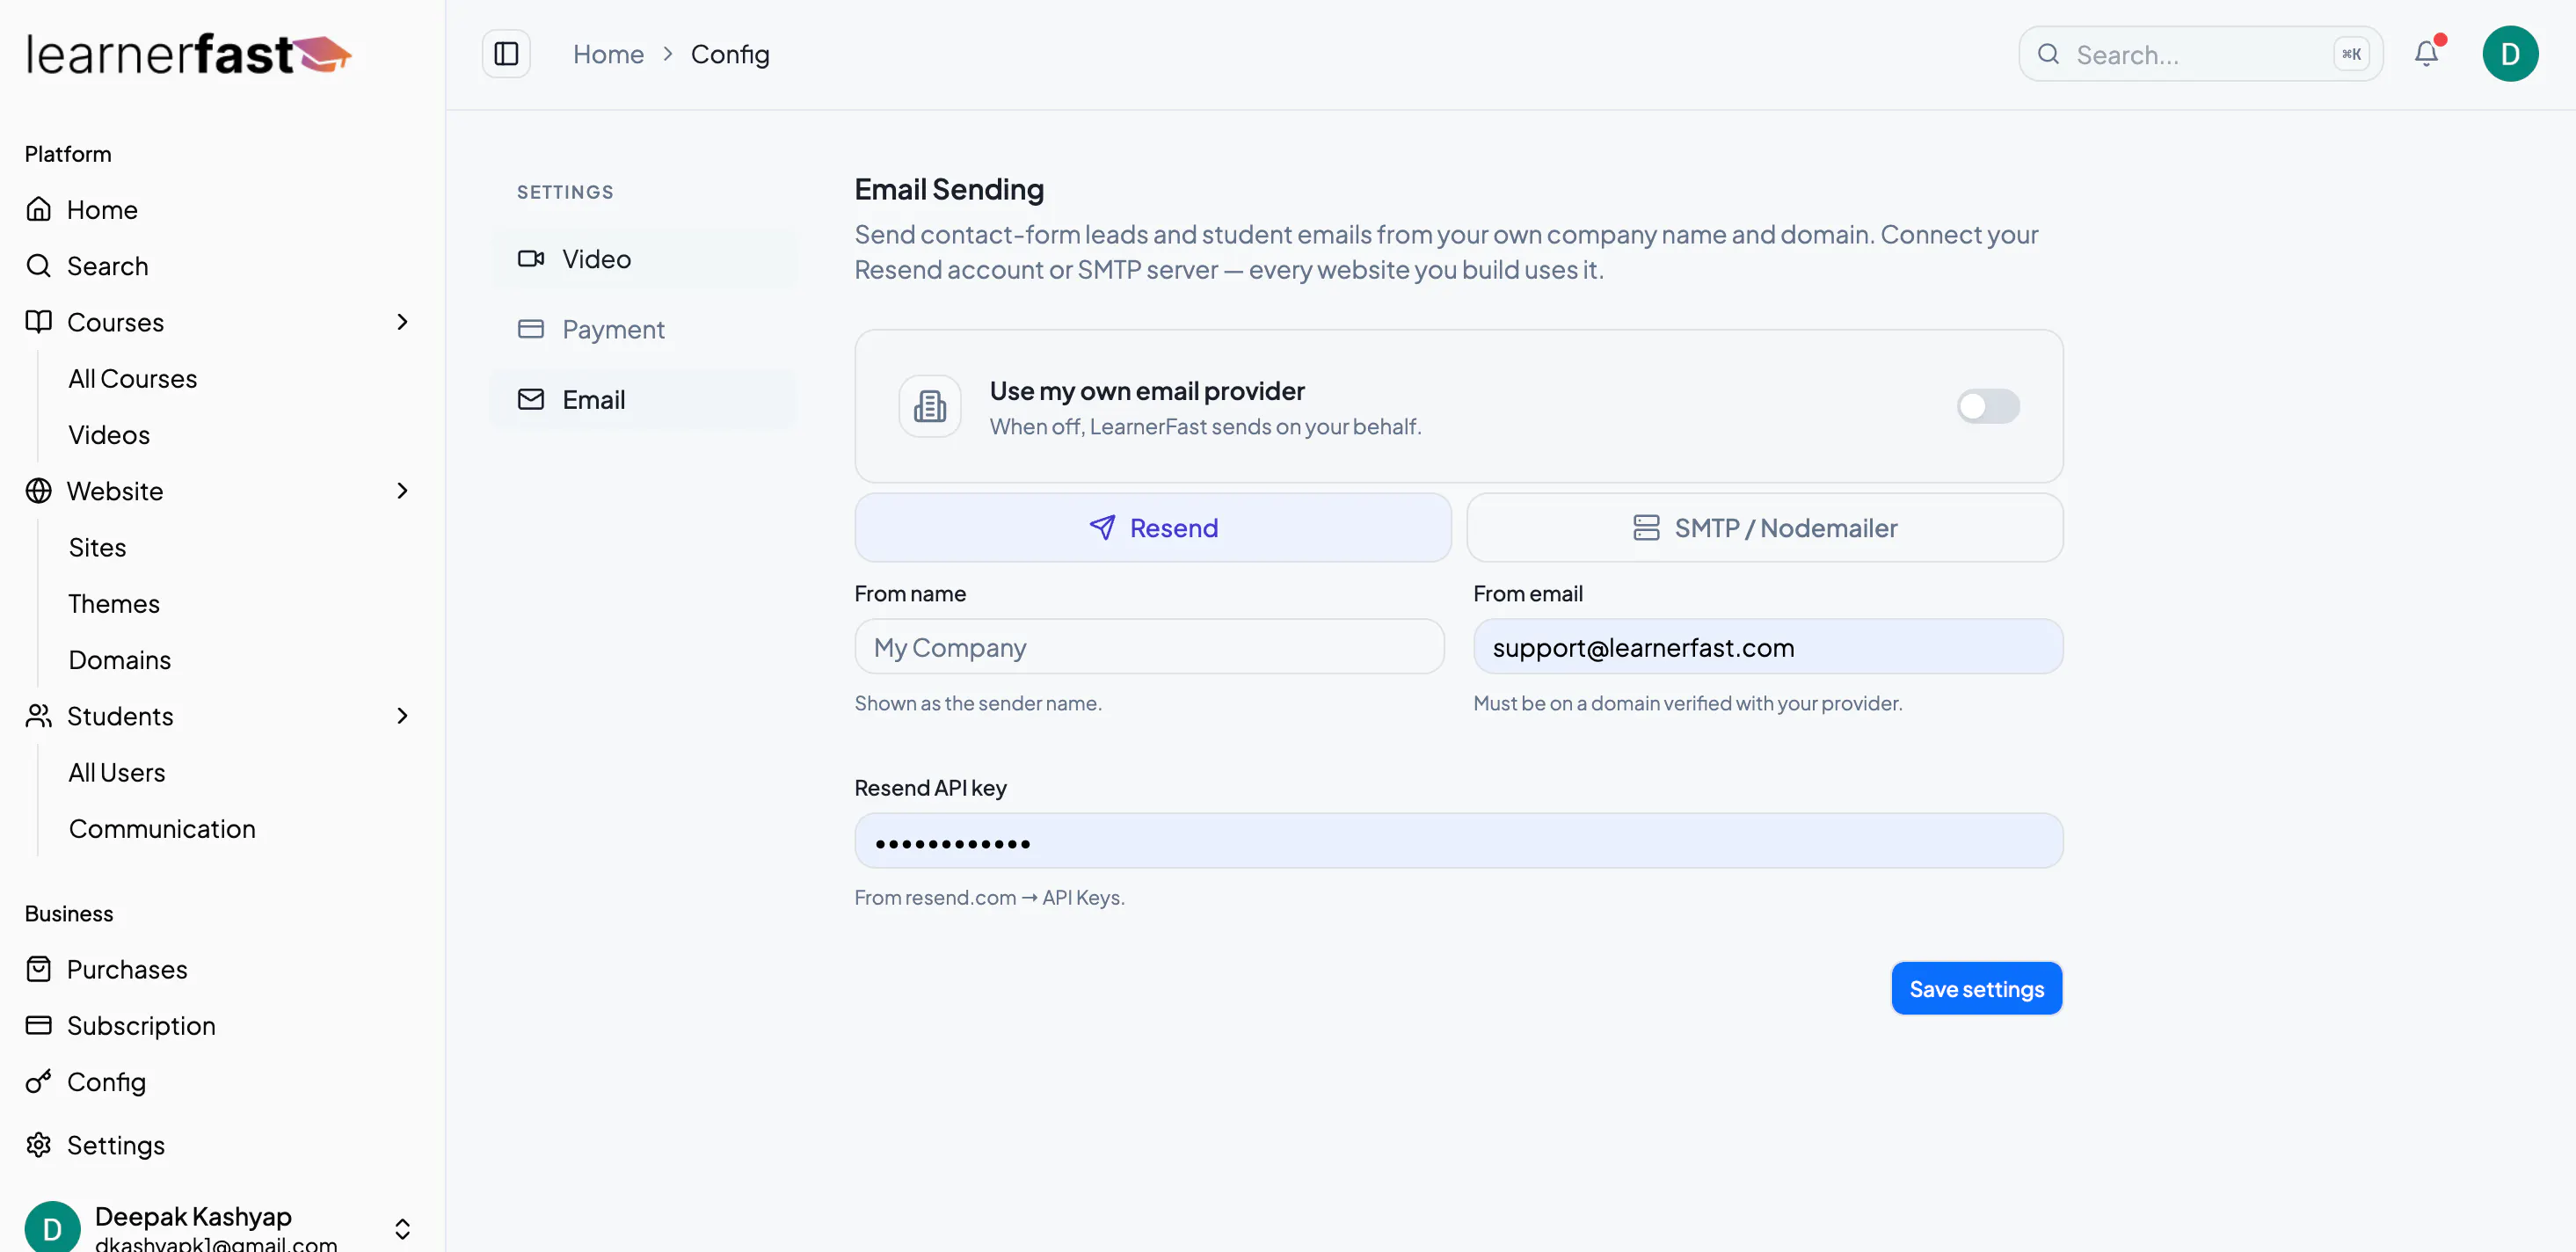
Task: Enable Use my own email provider
Action: (x=1988, y=406)
